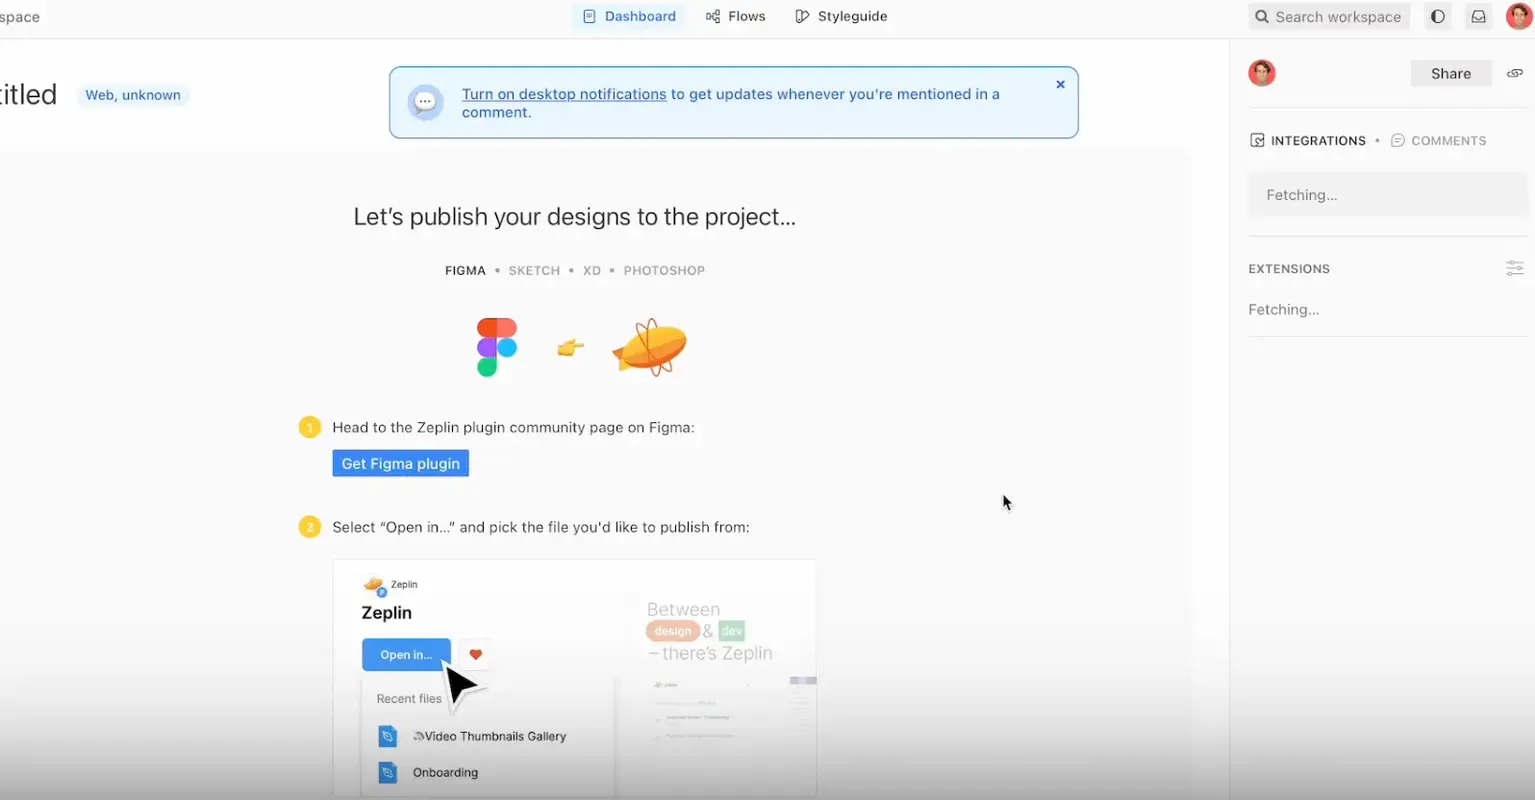The width and height of the screenshot is (1535, 800).
Task: Close the desktop notifications banner
Action: coord(1061,84)
